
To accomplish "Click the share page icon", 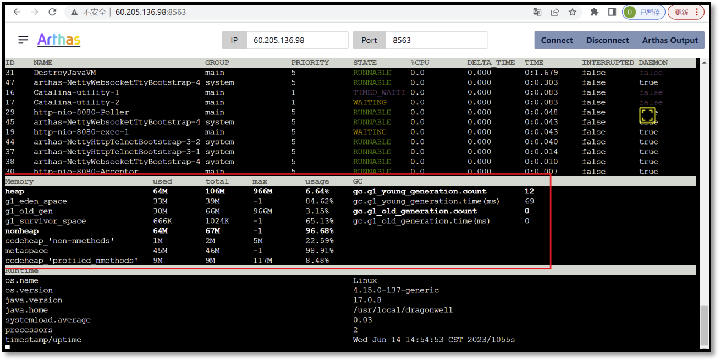I will pyautogui.click(x=555, y=12).
